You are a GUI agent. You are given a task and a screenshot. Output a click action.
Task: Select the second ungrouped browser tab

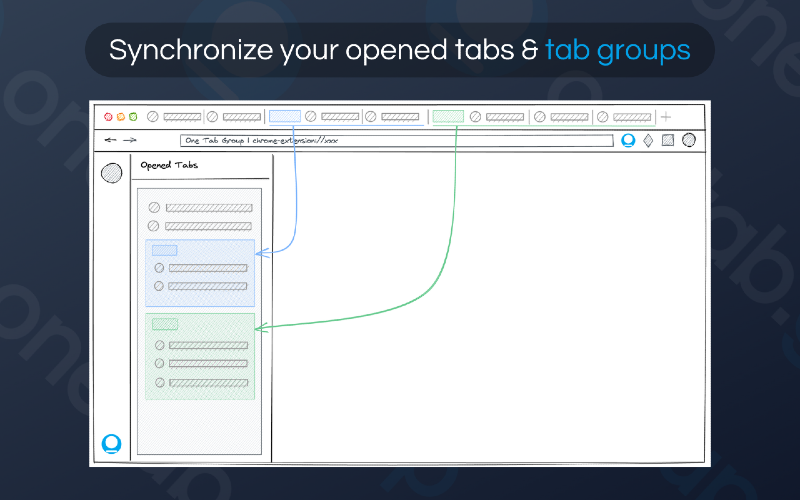(234, 117)
